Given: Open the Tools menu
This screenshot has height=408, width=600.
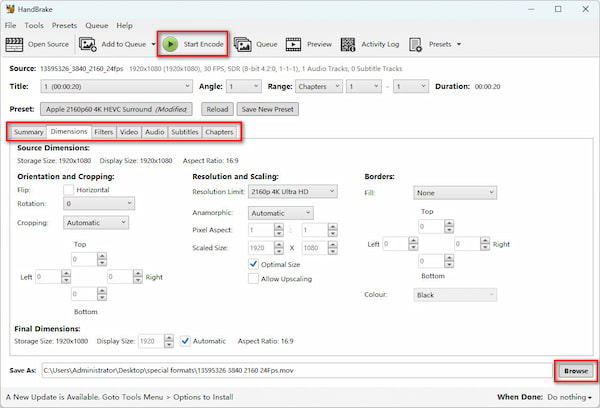Looking at the screenshot, I should click(34, 26).
